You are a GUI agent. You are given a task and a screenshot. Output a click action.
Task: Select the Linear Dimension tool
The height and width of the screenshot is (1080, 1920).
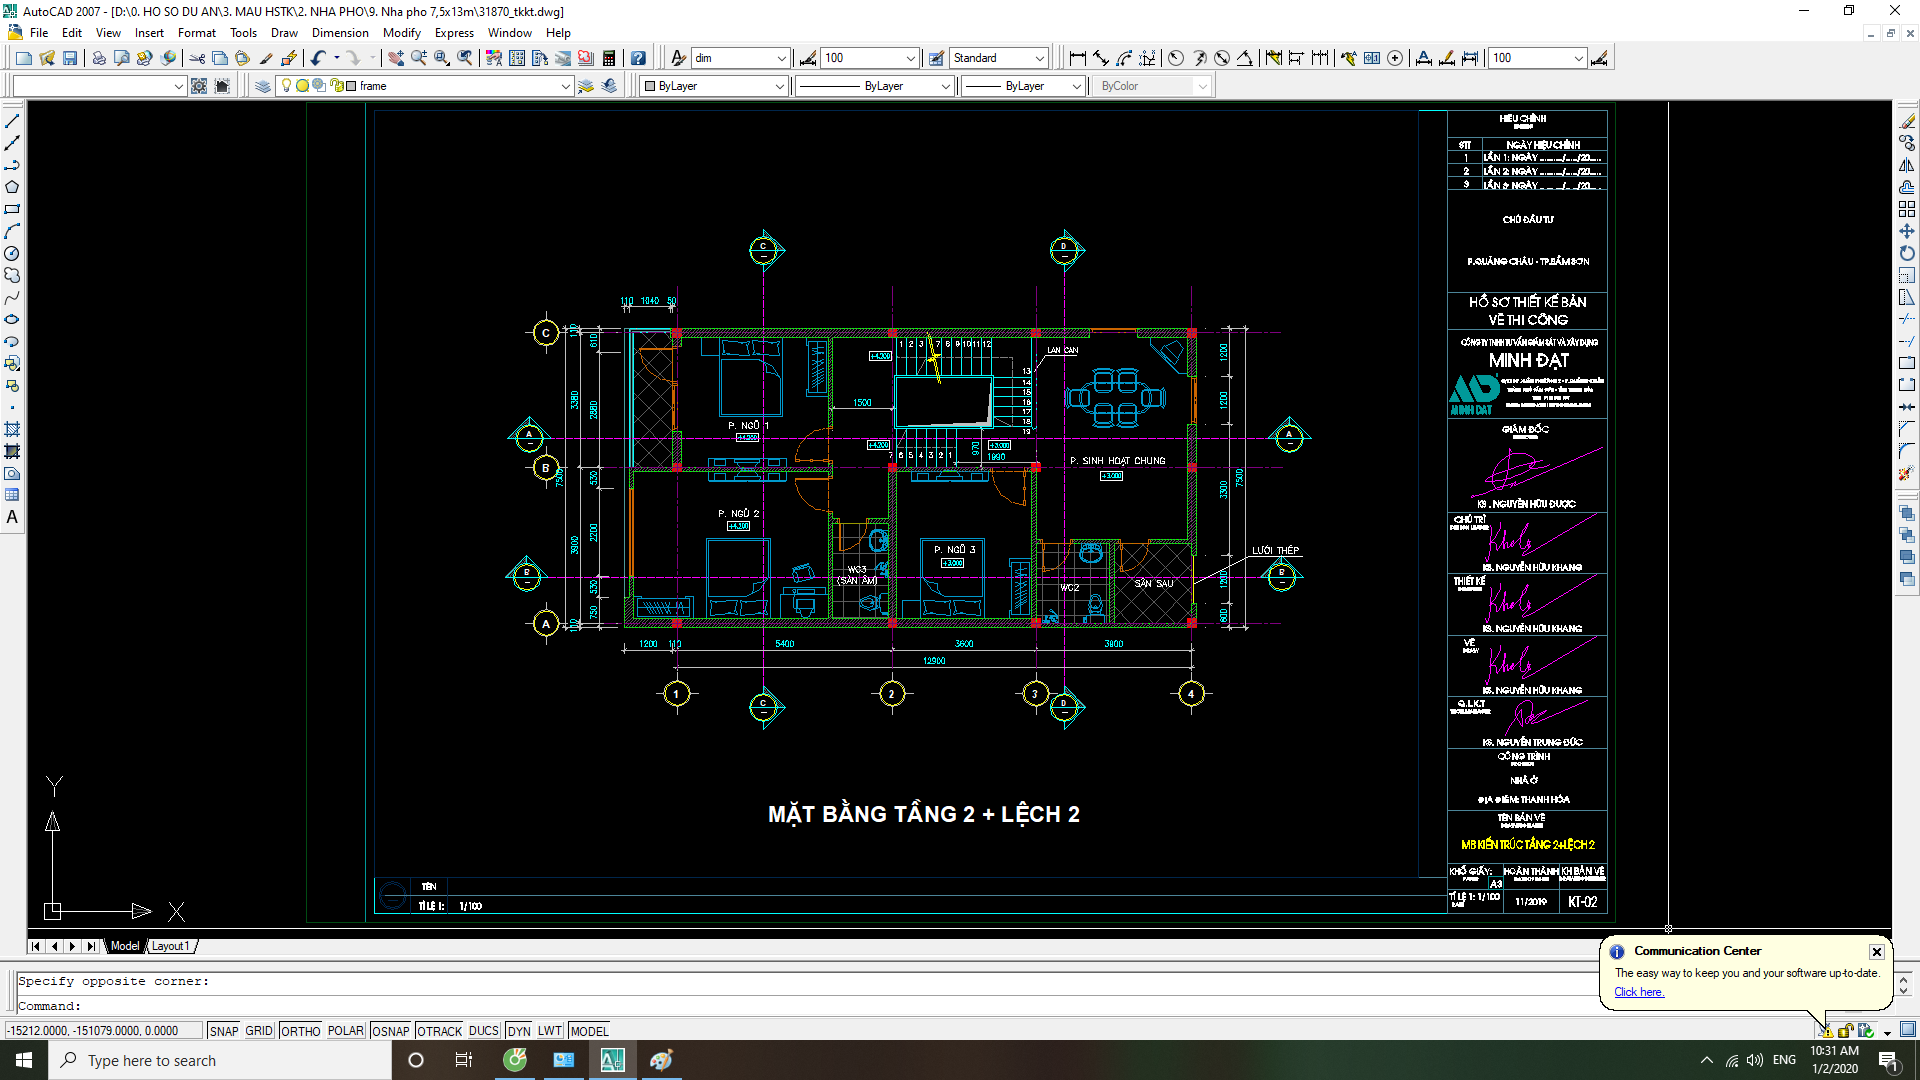point(1077,58)
